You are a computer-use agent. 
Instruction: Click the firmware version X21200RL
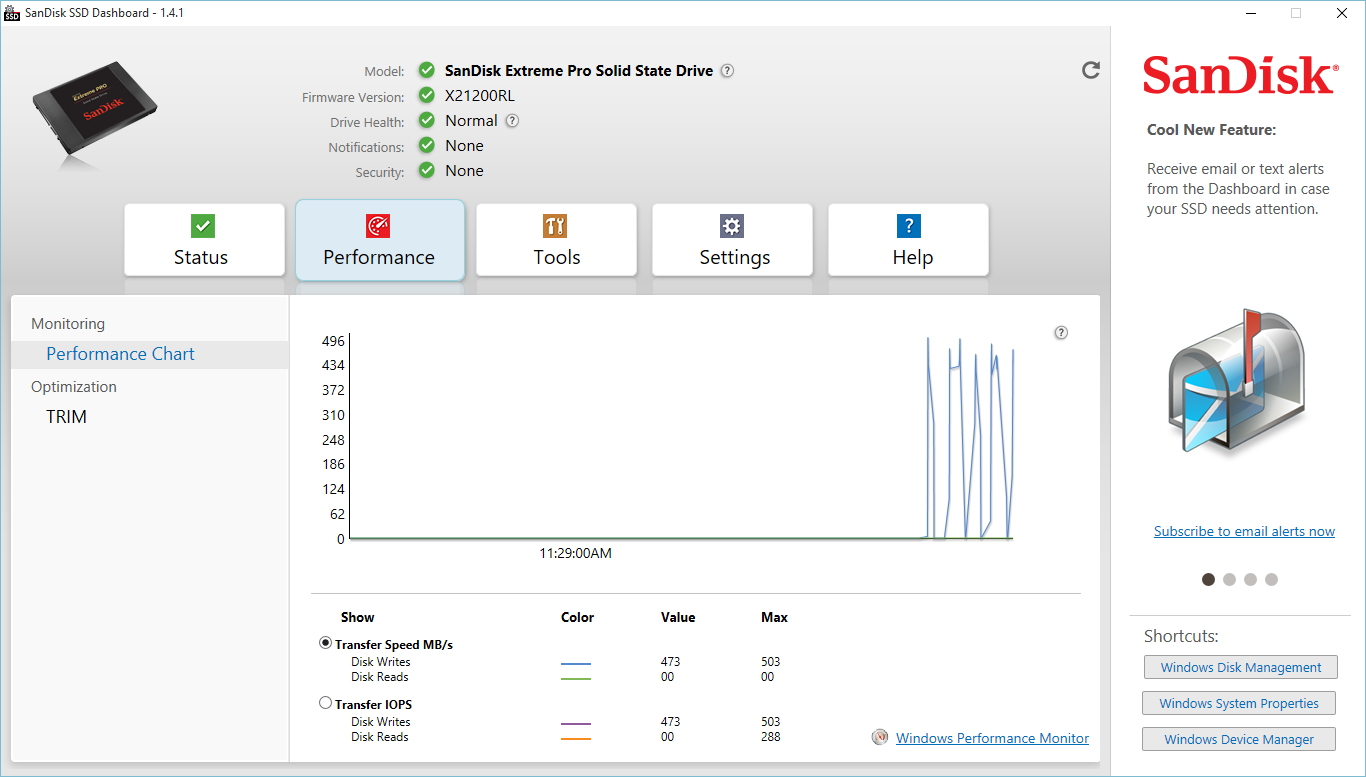480,96
